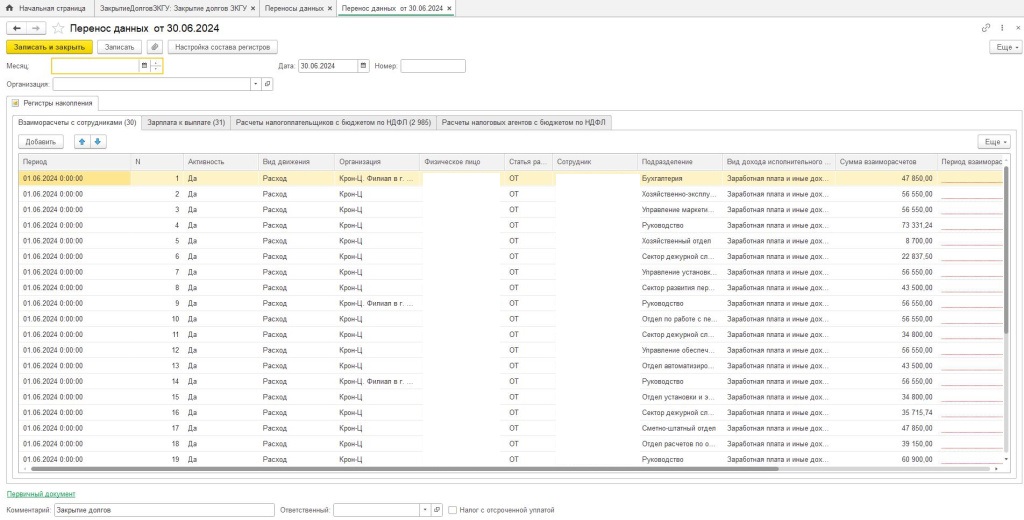Click the back navigation arrow
Viewport: 1024px width, 520px height.
(16, 28)
